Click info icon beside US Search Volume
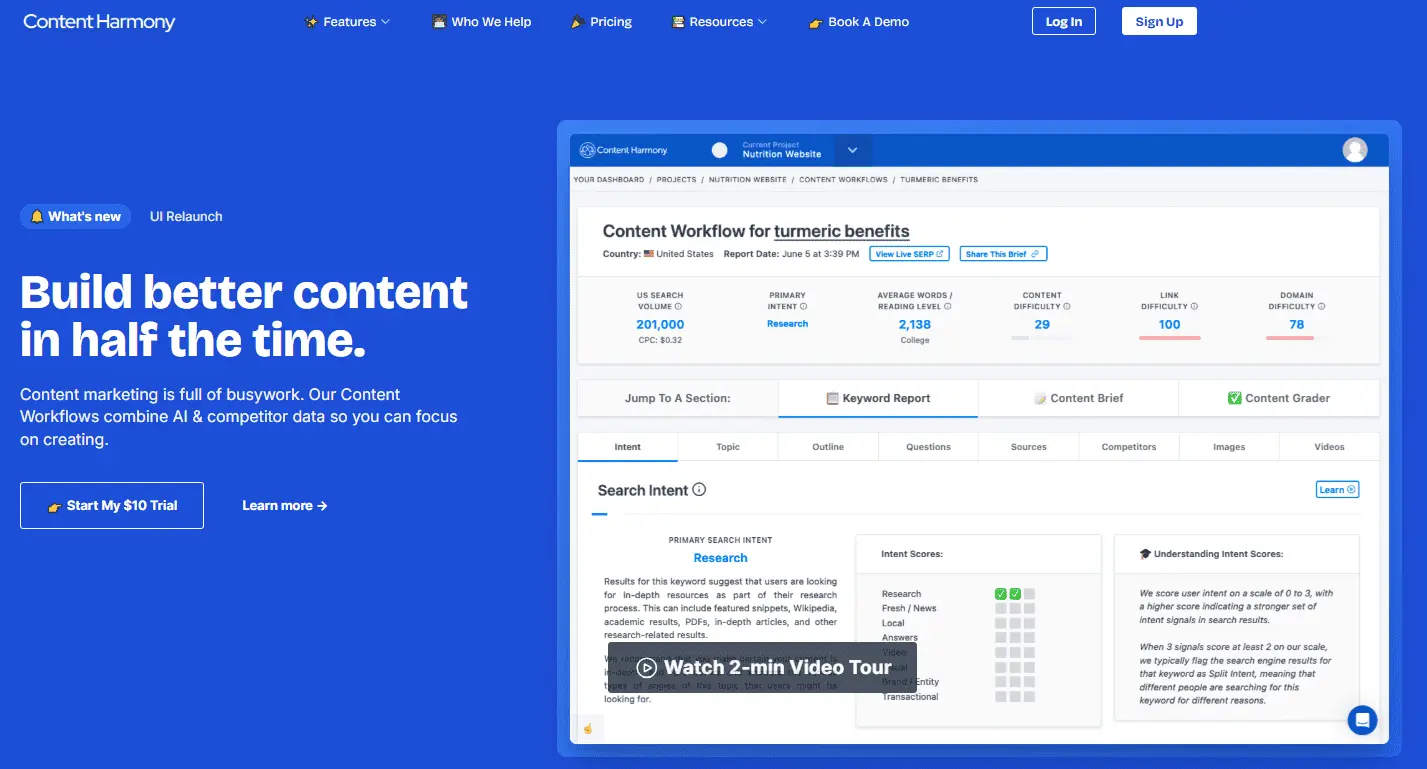The image size is (1427, 769). [676, 306]
